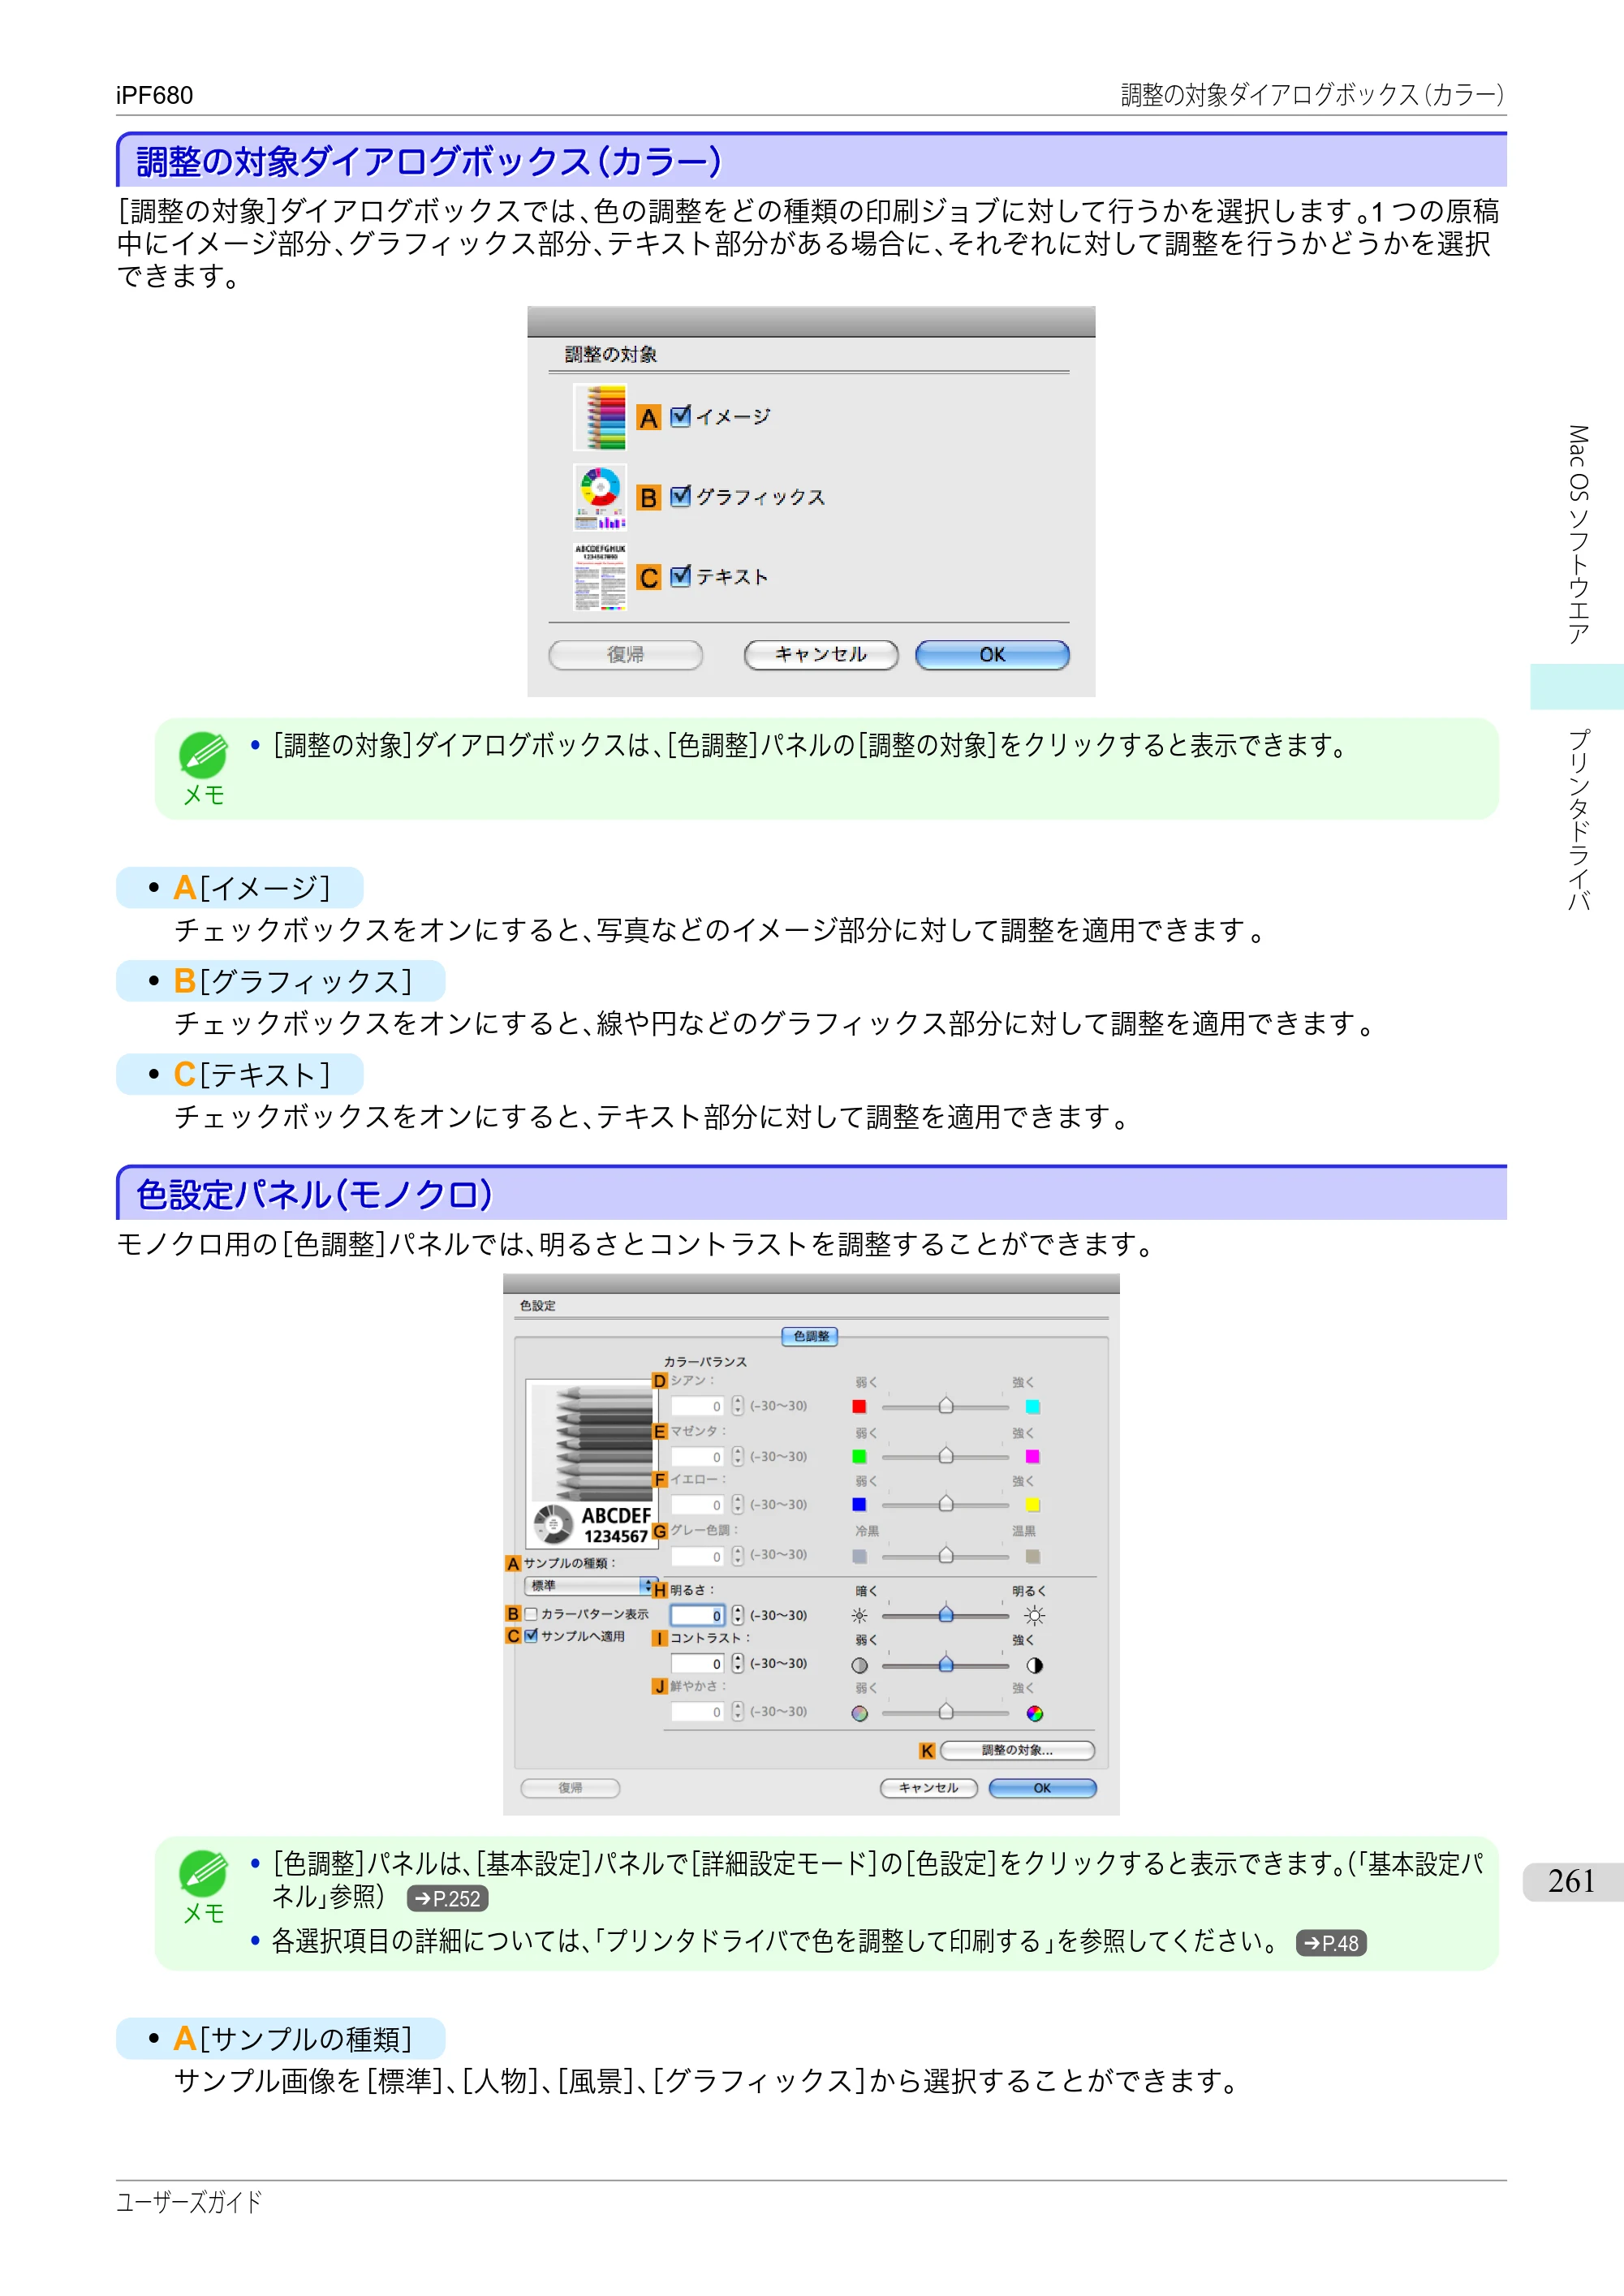Click the cyan (シアン) value stepper arrows
Image resolution: width=1624 pixels, height=2296 pixels.
[x=737, y=1405]
